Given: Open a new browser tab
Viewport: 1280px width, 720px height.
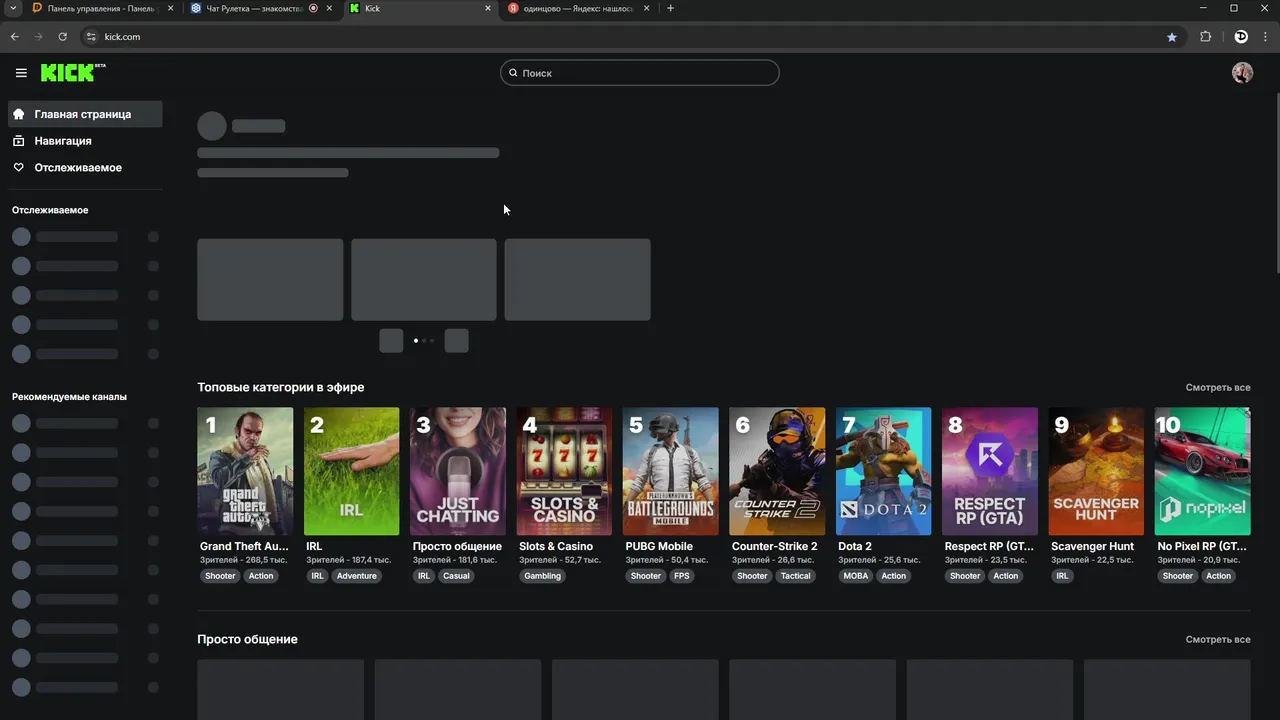Looking at the screenshot, I should [x=670, y=8].
